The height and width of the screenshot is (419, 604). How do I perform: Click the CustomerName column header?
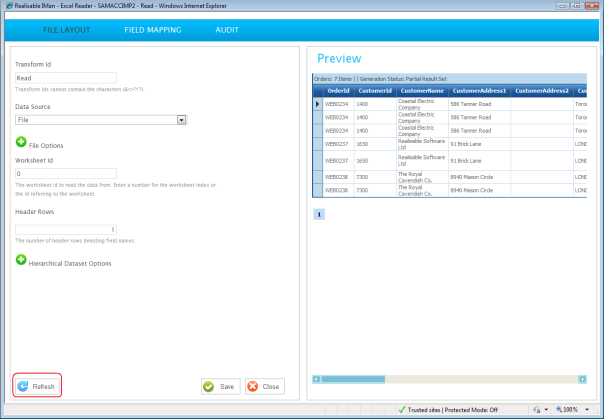421,91
